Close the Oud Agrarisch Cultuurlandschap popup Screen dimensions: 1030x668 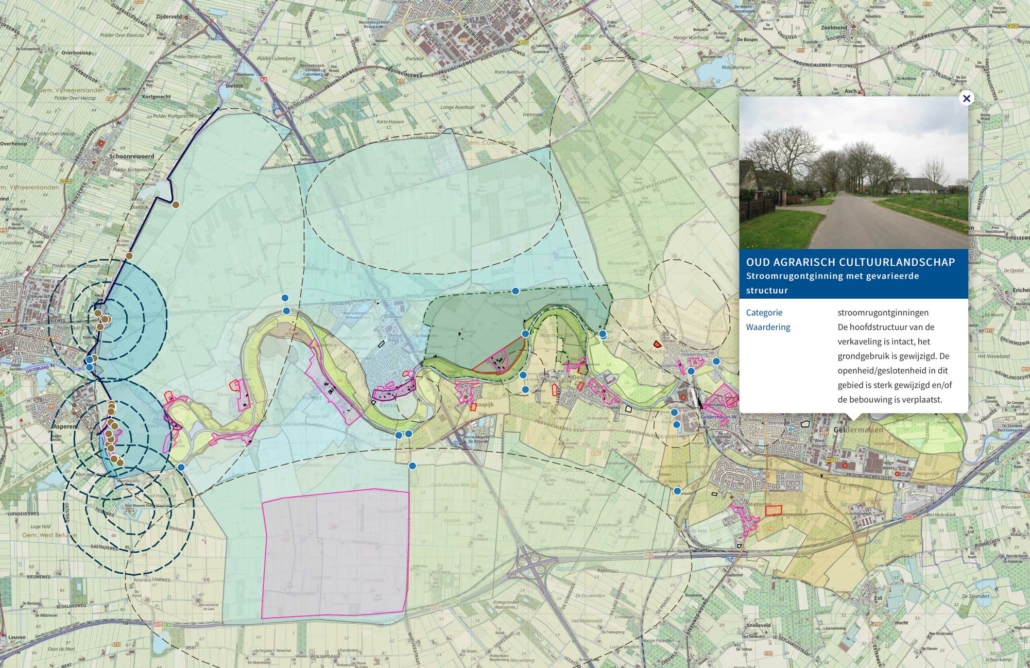(966, 98)
